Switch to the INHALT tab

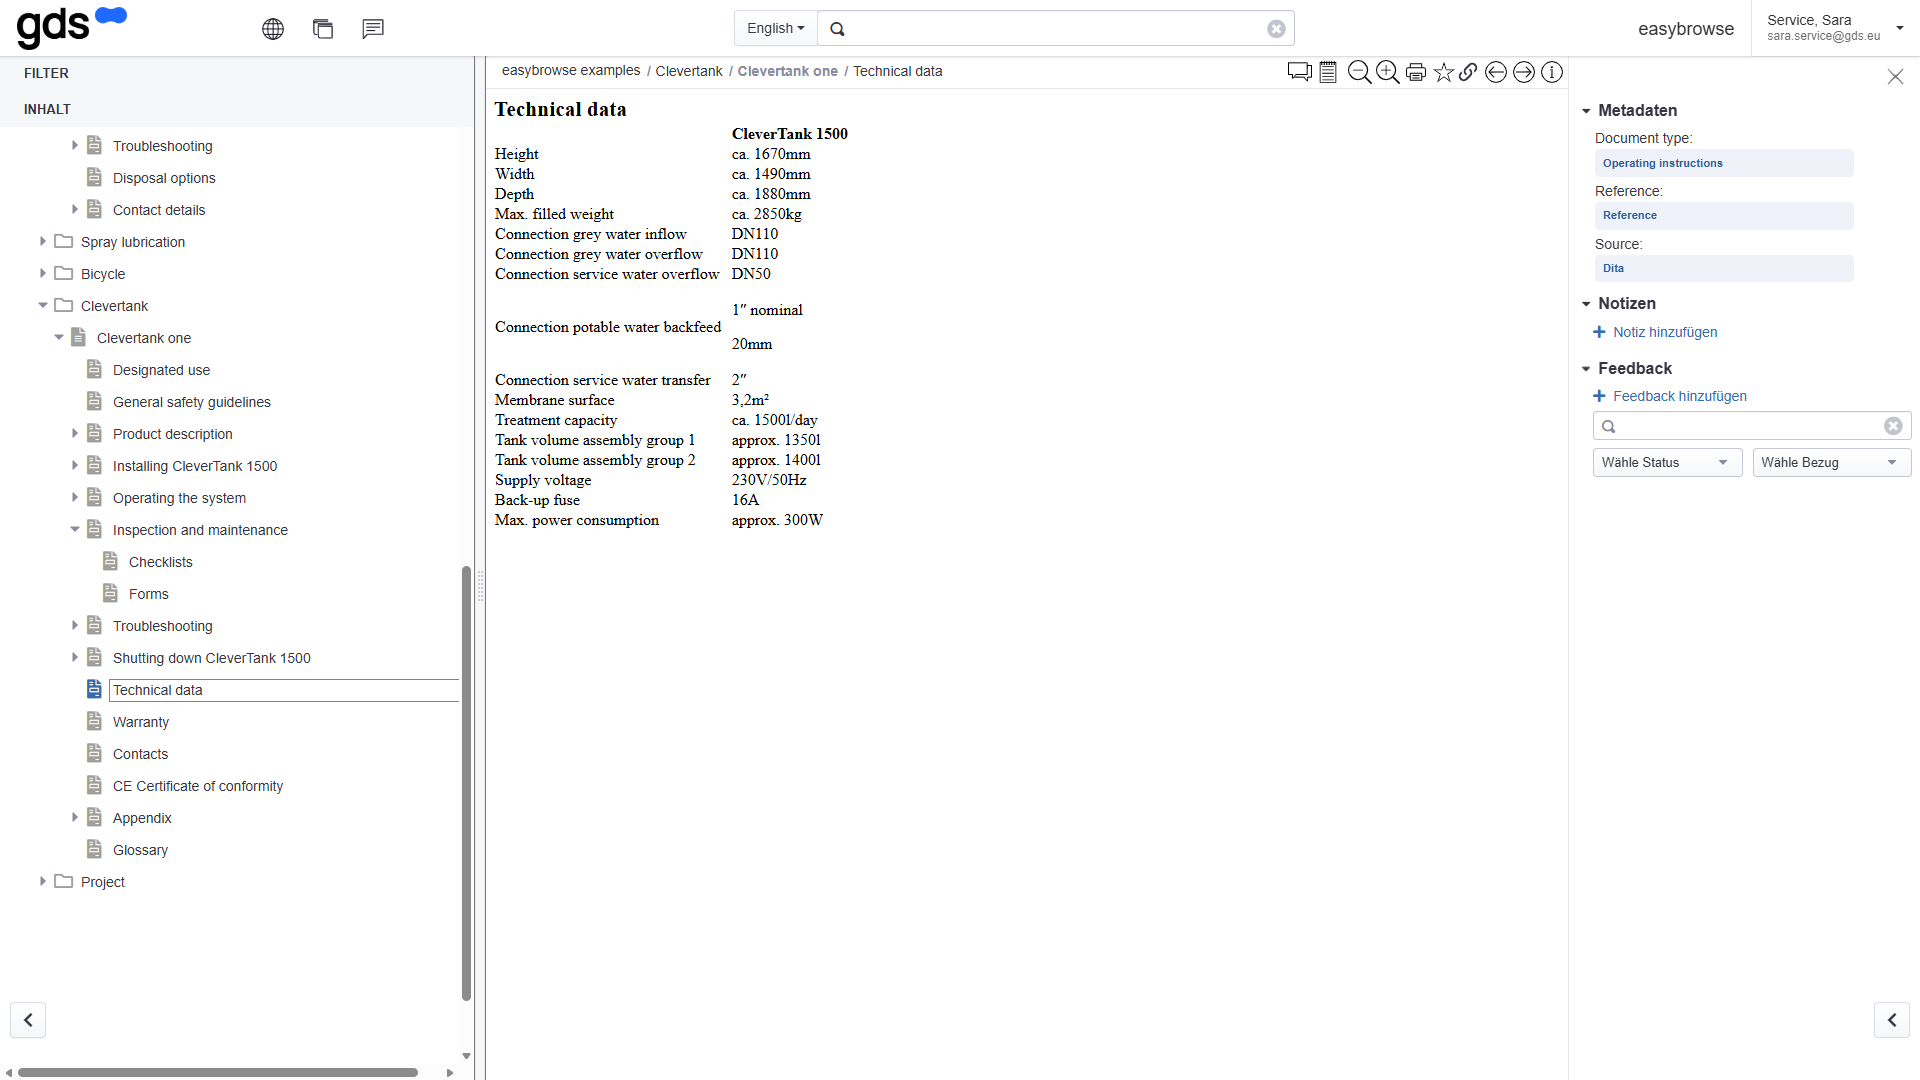(47, 109)
